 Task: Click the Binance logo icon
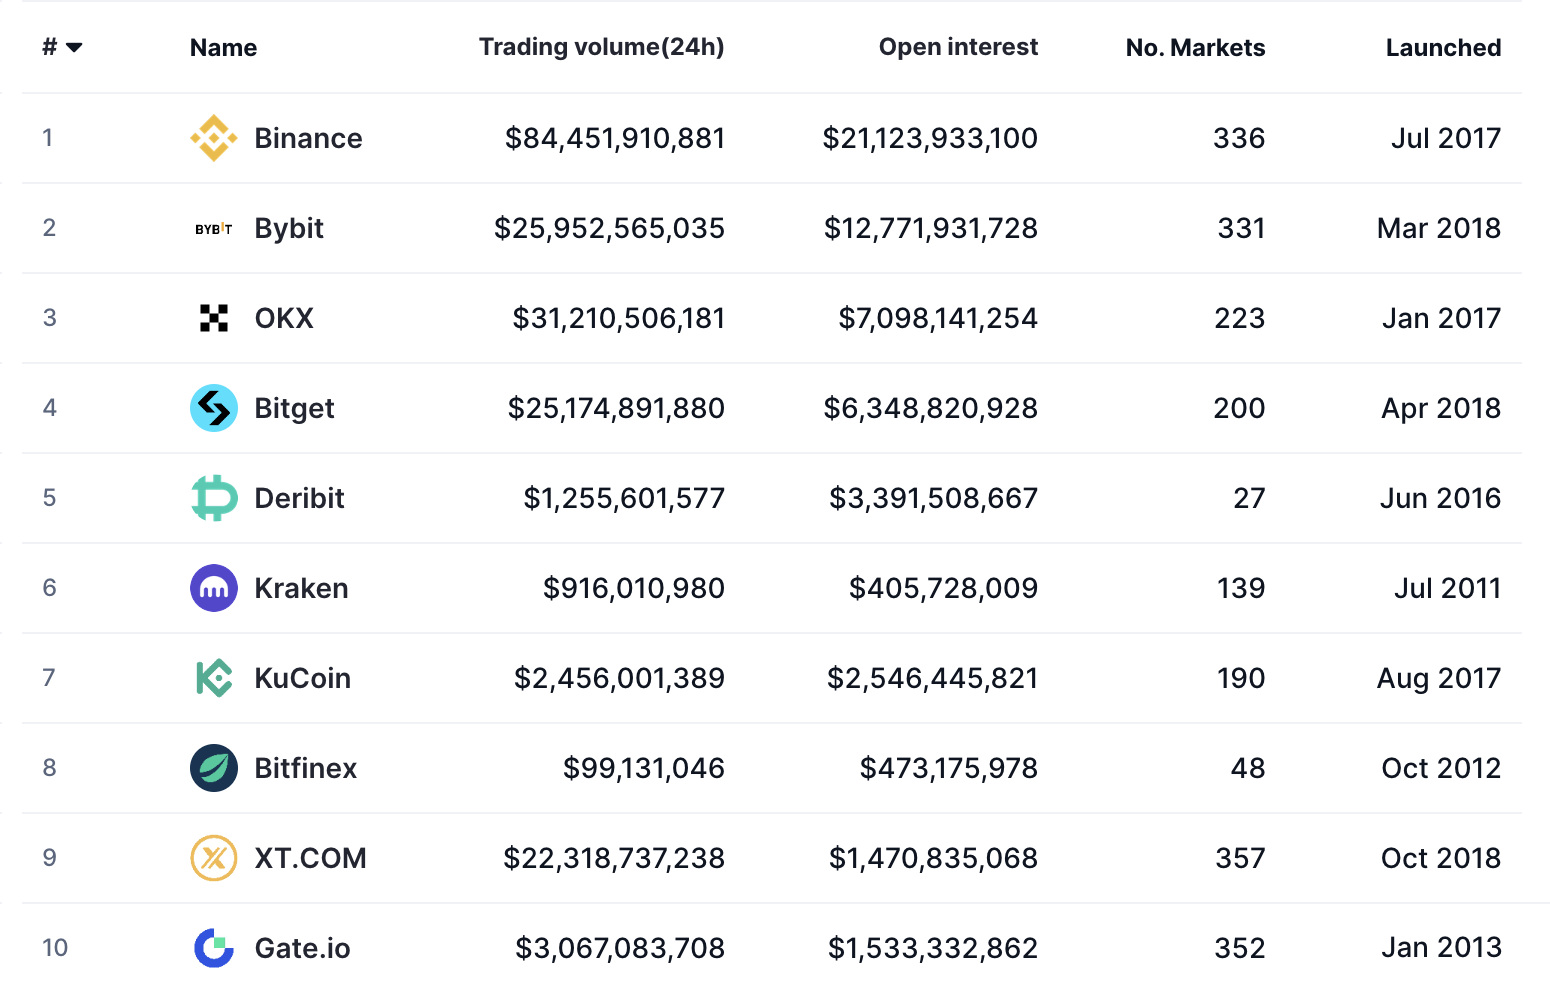tap(214, 138)
